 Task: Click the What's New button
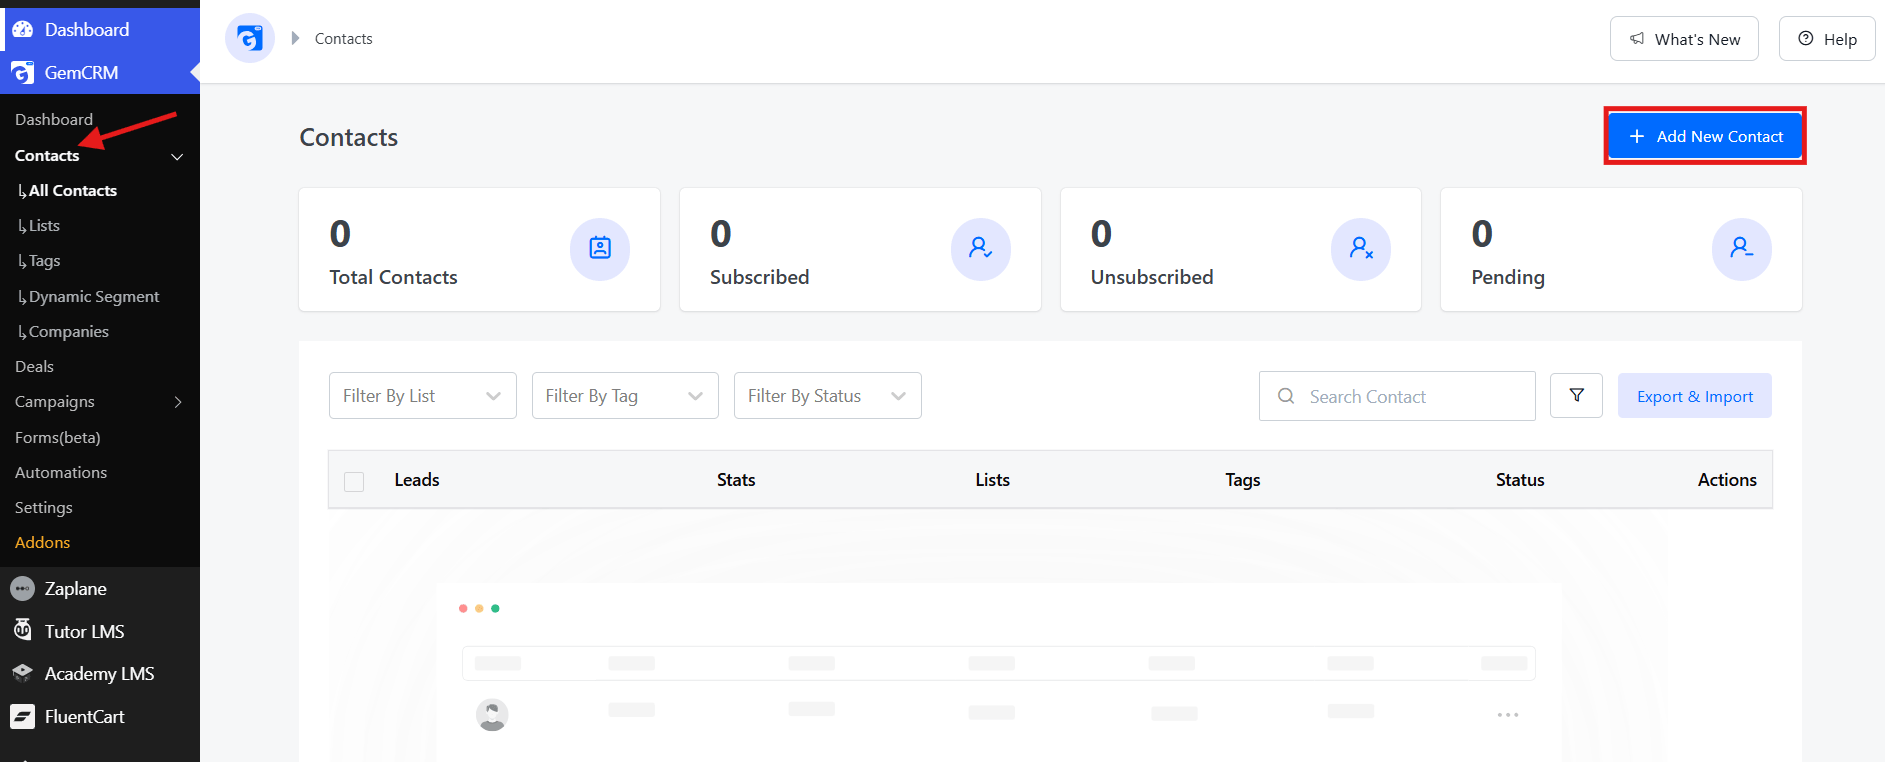[1684, 39]
